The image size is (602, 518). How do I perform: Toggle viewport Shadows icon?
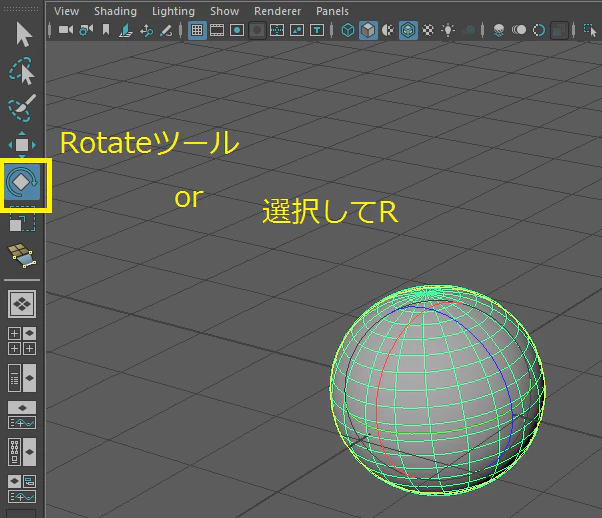pyautogui.click(x=468, y=30)
